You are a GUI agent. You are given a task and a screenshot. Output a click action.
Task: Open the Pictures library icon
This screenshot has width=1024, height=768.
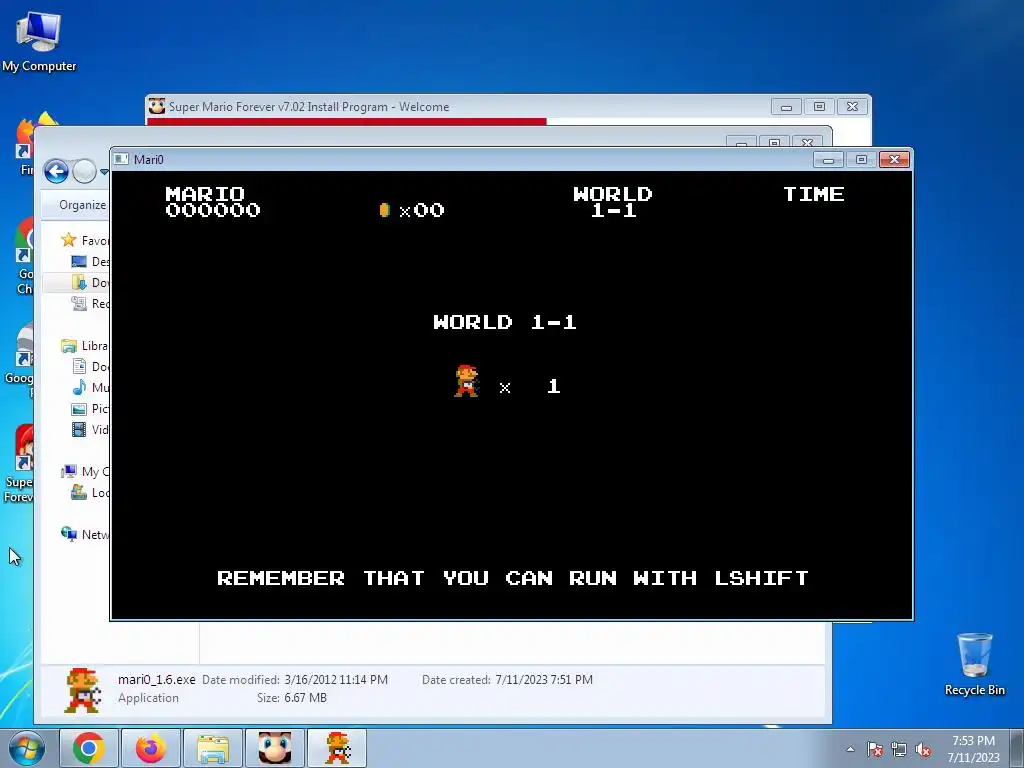pos(79,409)
